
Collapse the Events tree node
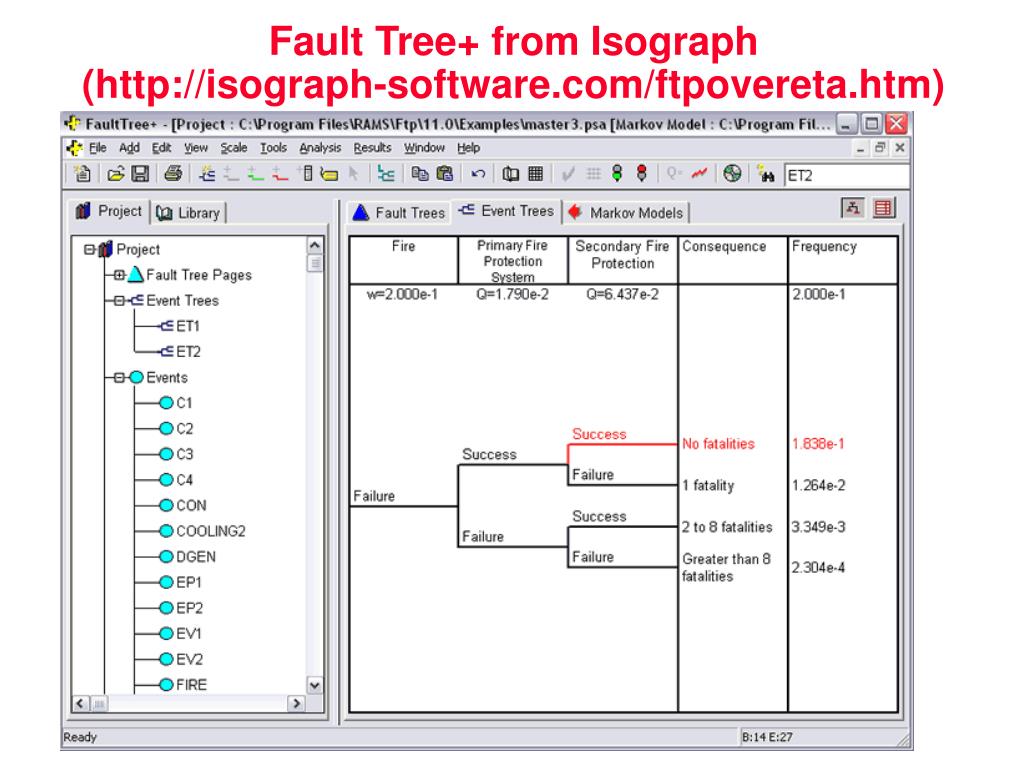click(119, 377)
